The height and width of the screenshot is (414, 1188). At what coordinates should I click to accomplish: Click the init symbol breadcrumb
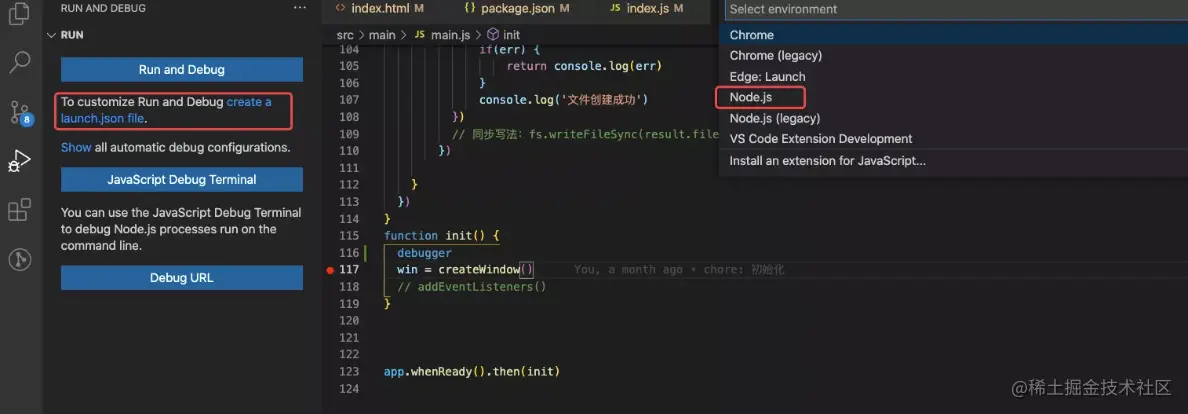pyautogui.click(x=503, y=35)
